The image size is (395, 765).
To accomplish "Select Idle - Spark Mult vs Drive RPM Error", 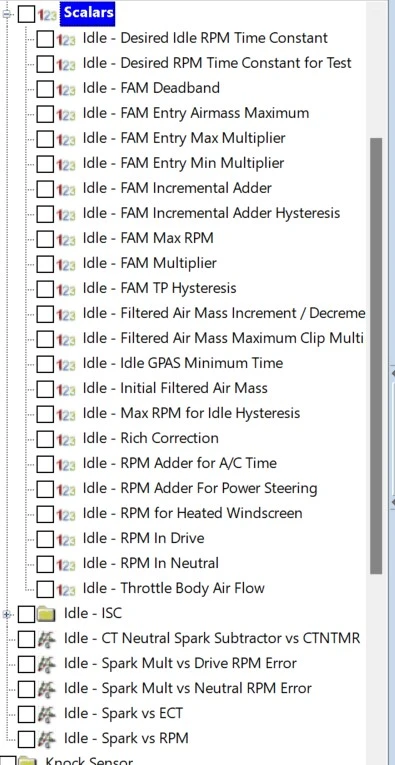I will 180,663.
